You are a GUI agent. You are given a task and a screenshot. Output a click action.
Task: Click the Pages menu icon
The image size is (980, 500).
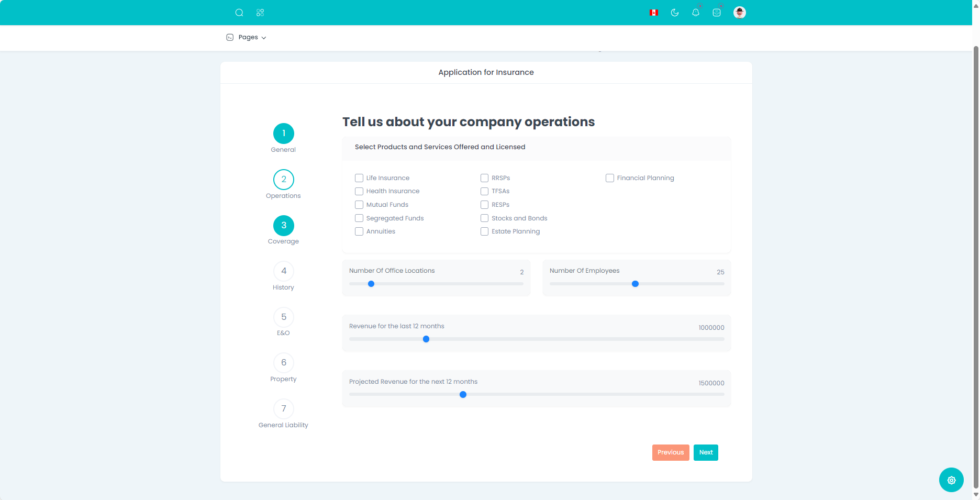[x=229, y=37]
